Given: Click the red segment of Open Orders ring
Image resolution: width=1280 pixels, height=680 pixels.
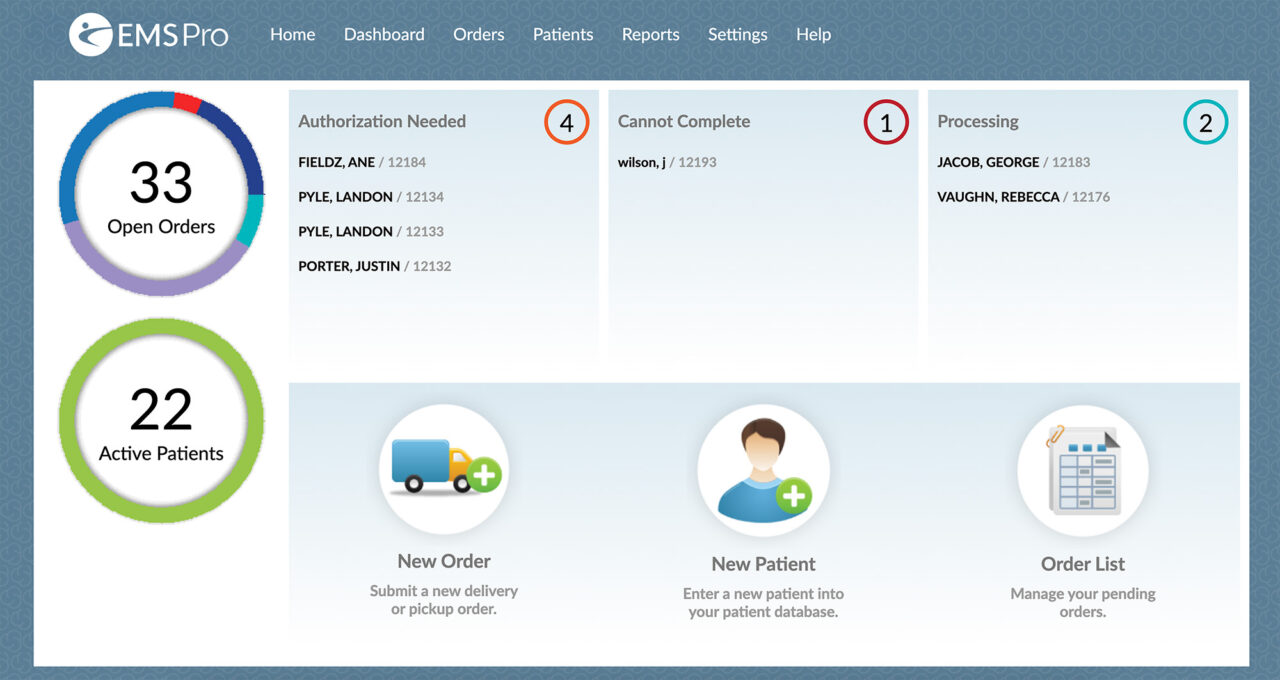Looking at the screenshot, I should 187,101.
